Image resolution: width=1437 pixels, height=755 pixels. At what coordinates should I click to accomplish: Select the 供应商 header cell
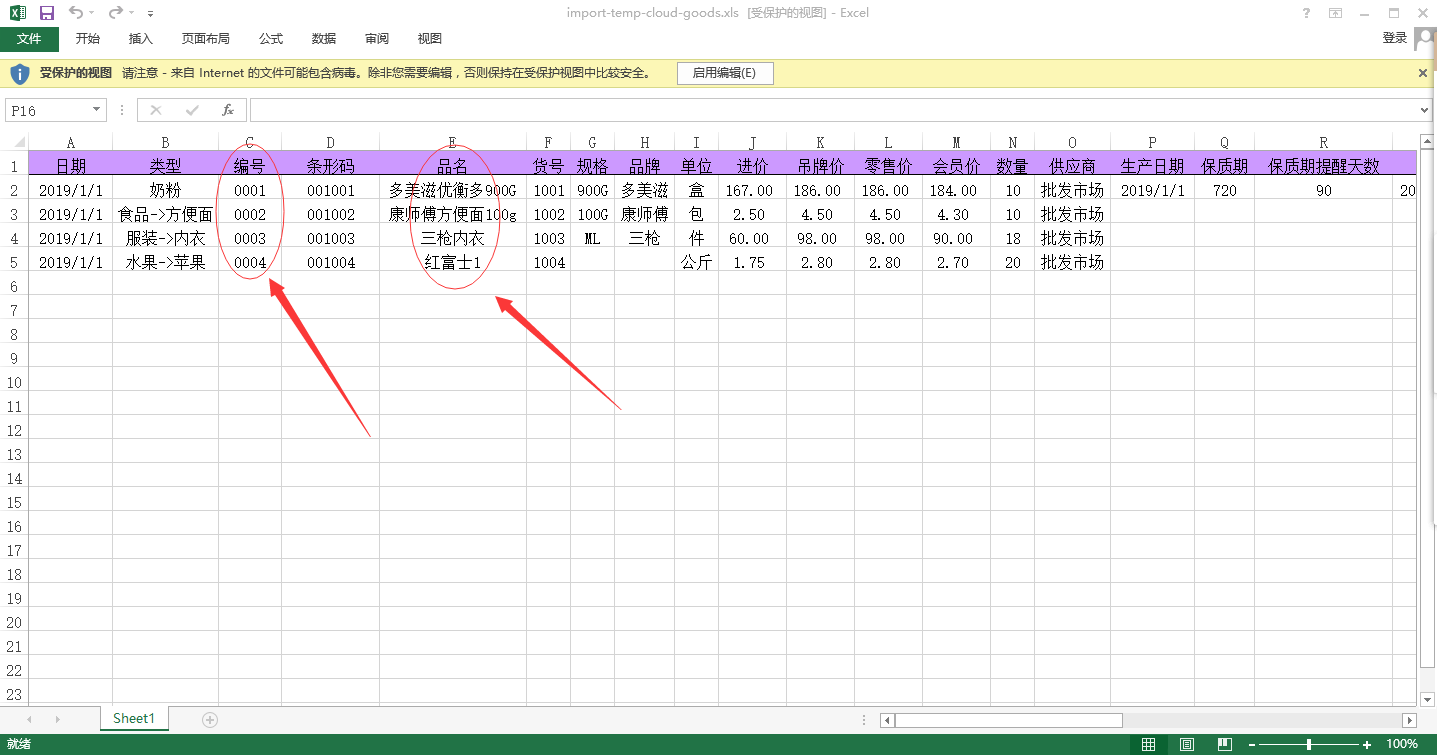tap(1072, 166)
